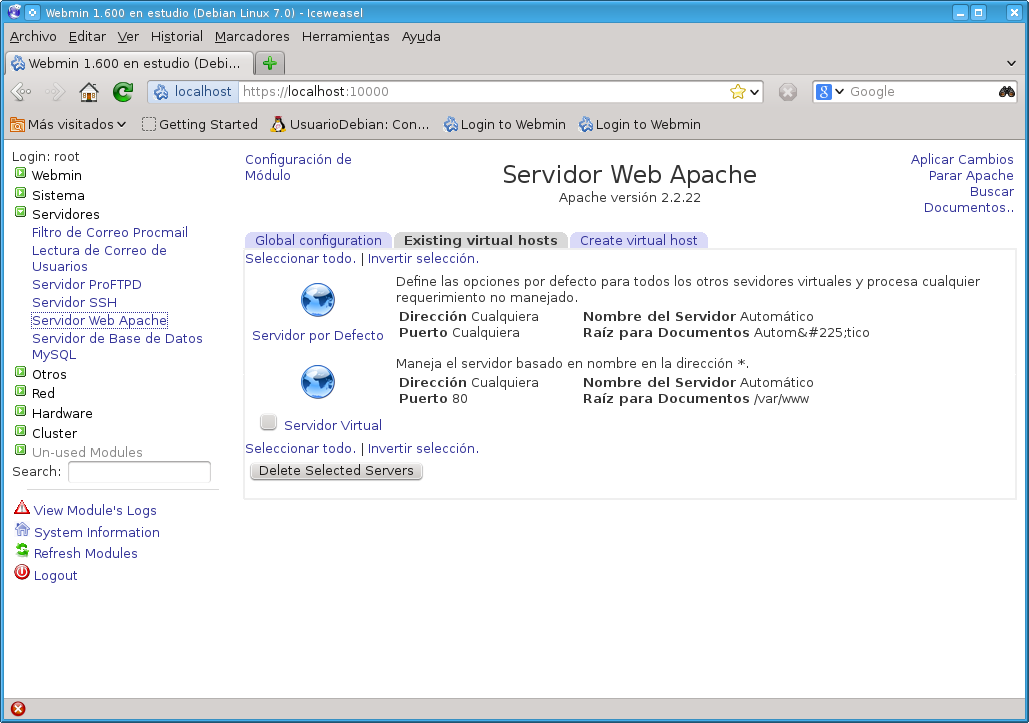Click the UsuarioDebian bookmark icon

(x=277, y=124)
